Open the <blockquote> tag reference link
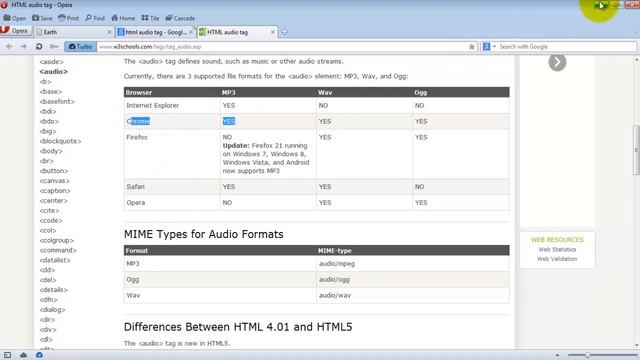 pos(60,141)
